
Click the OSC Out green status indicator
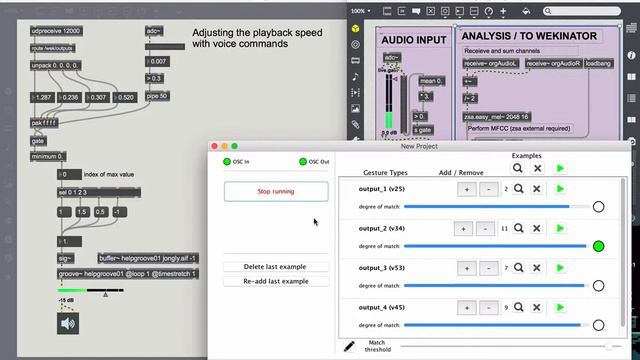coord(303,162)
